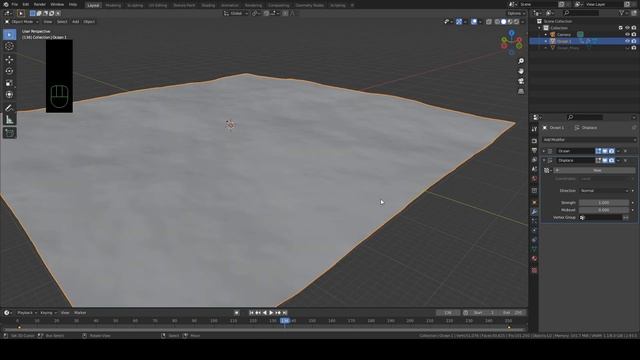Toggle X-ray display in the viewport header
640x360 pixels.
point(489,22)
